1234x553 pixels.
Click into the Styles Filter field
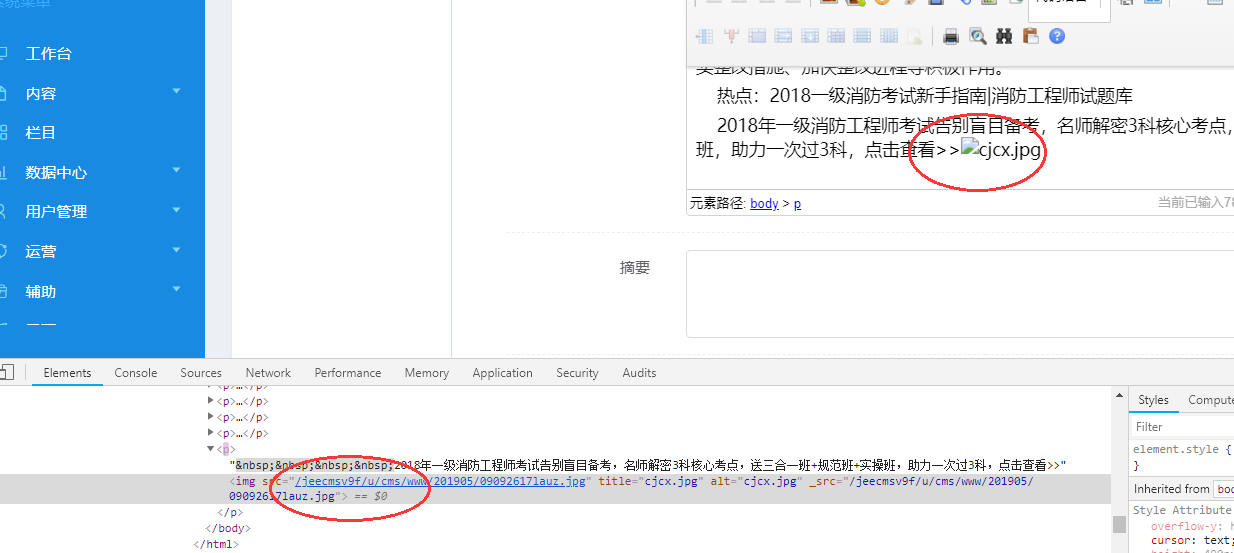tap(1184, 426)
